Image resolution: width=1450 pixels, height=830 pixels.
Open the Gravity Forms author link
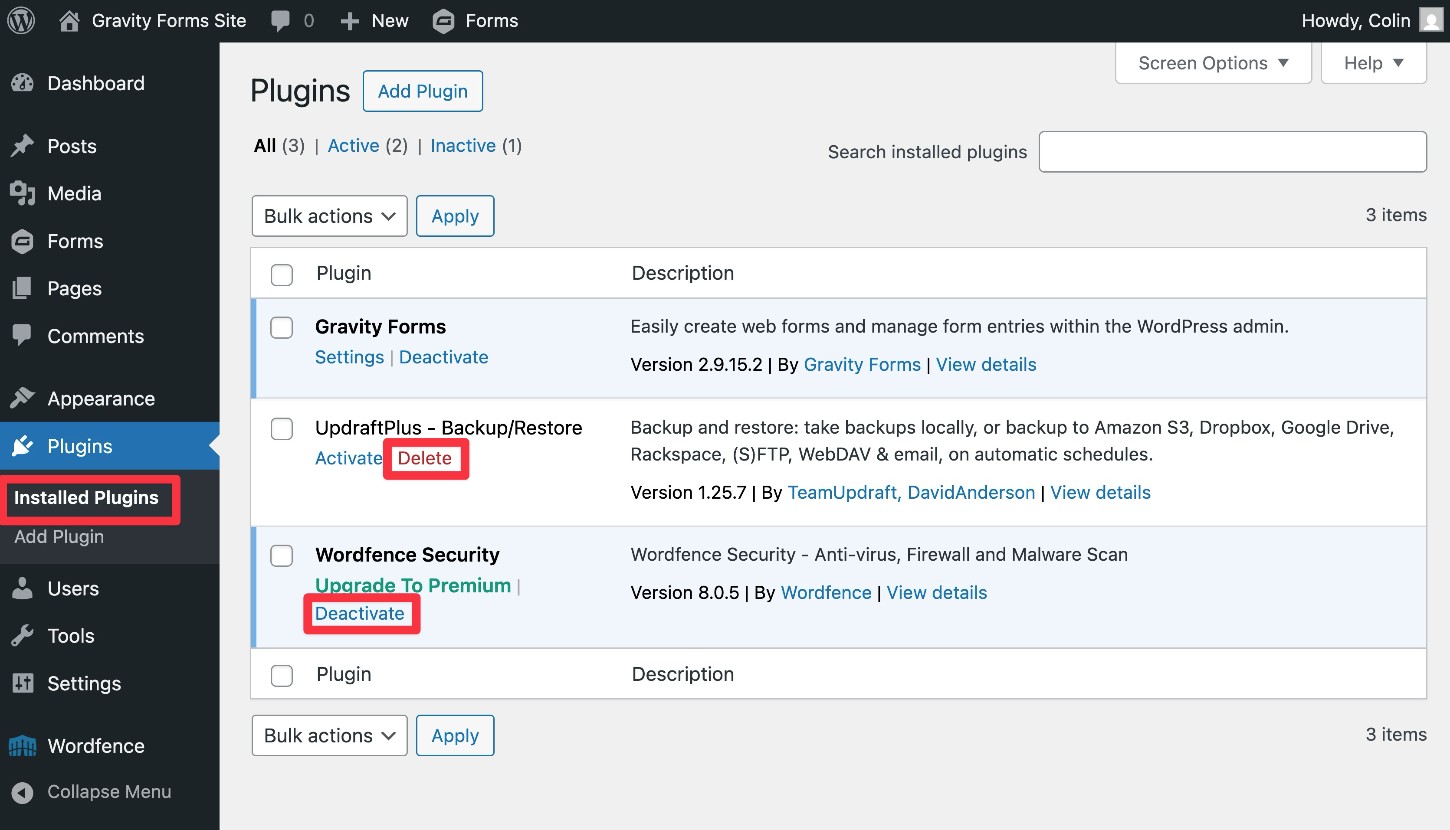coord(862,365)
